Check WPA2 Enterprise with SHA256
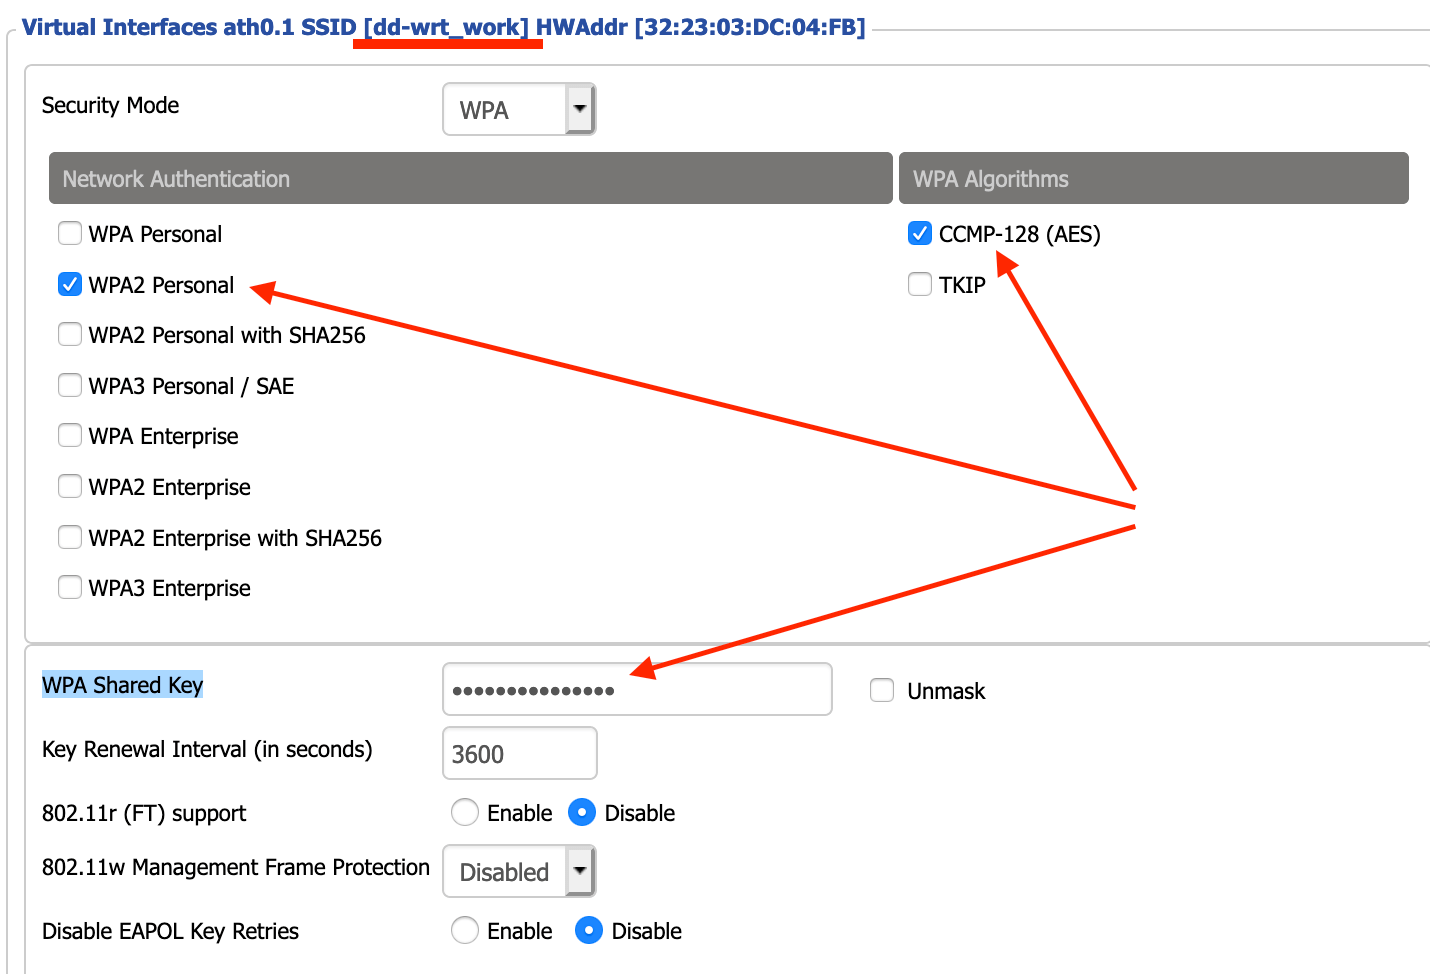Image resolution: width=1430 pixels, height=974 pixels. 70,538
